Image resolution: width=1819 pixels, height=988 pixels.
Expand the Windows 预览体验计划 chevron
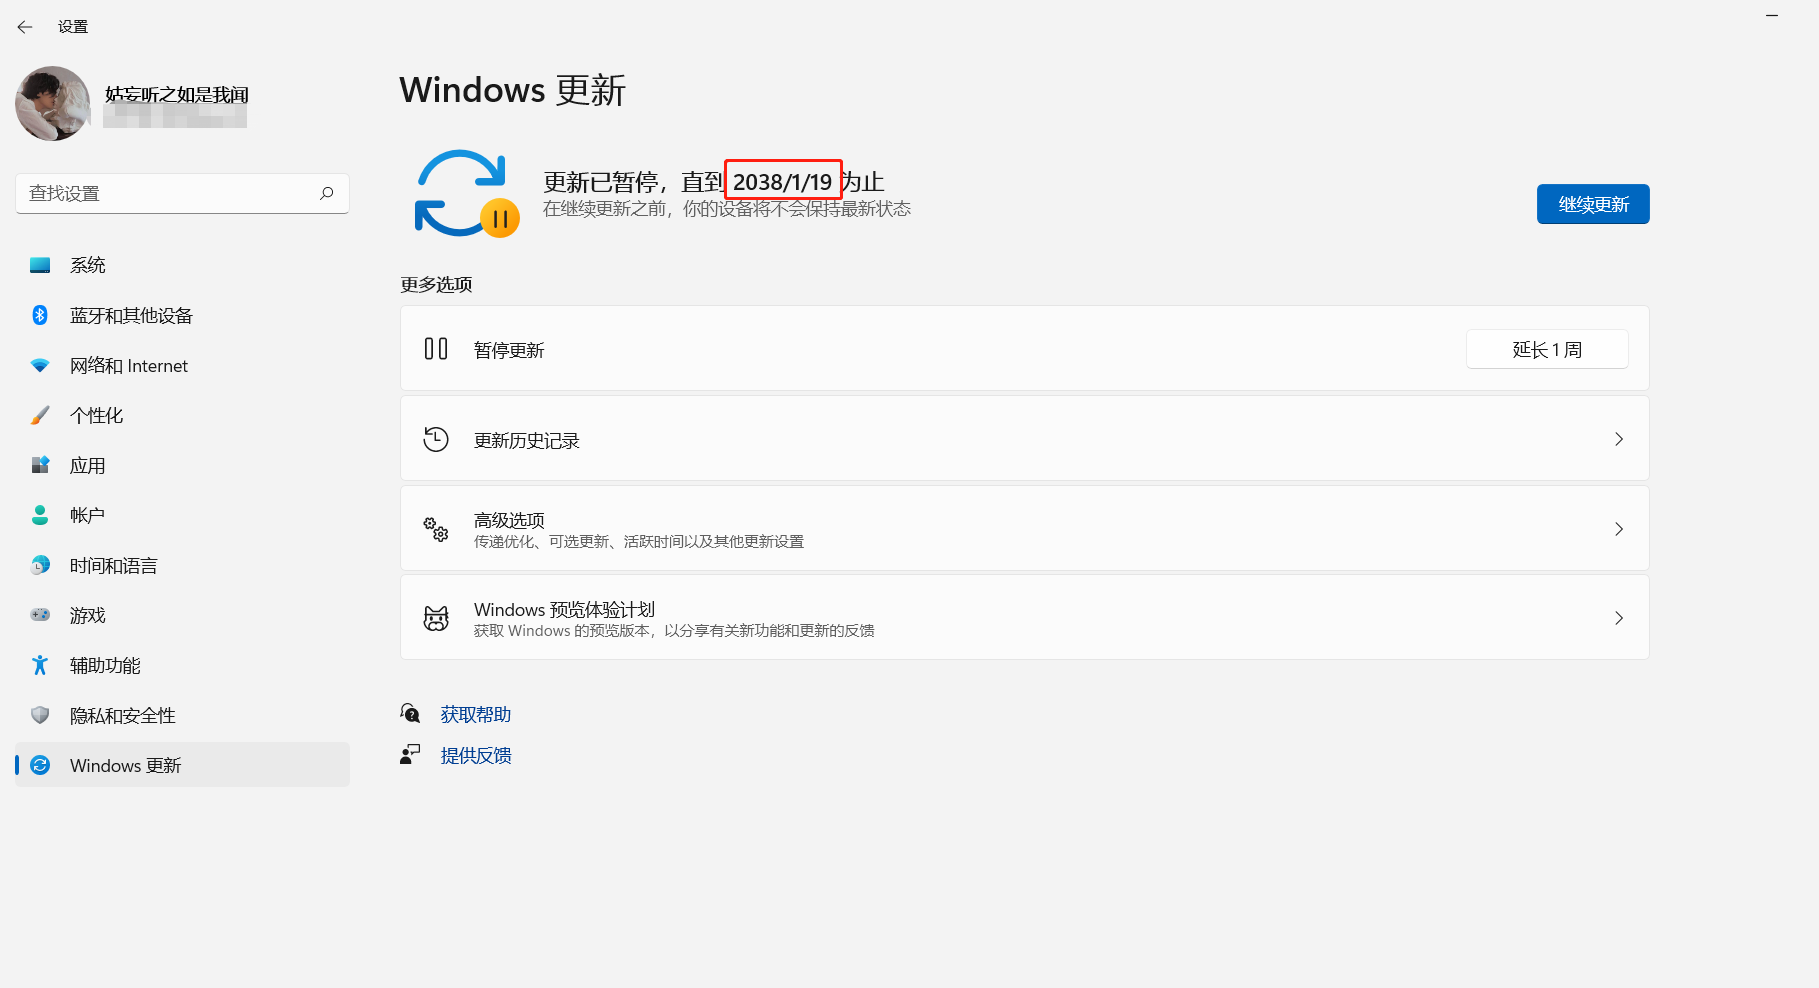pyautogui.click(x=1619, y=618)
